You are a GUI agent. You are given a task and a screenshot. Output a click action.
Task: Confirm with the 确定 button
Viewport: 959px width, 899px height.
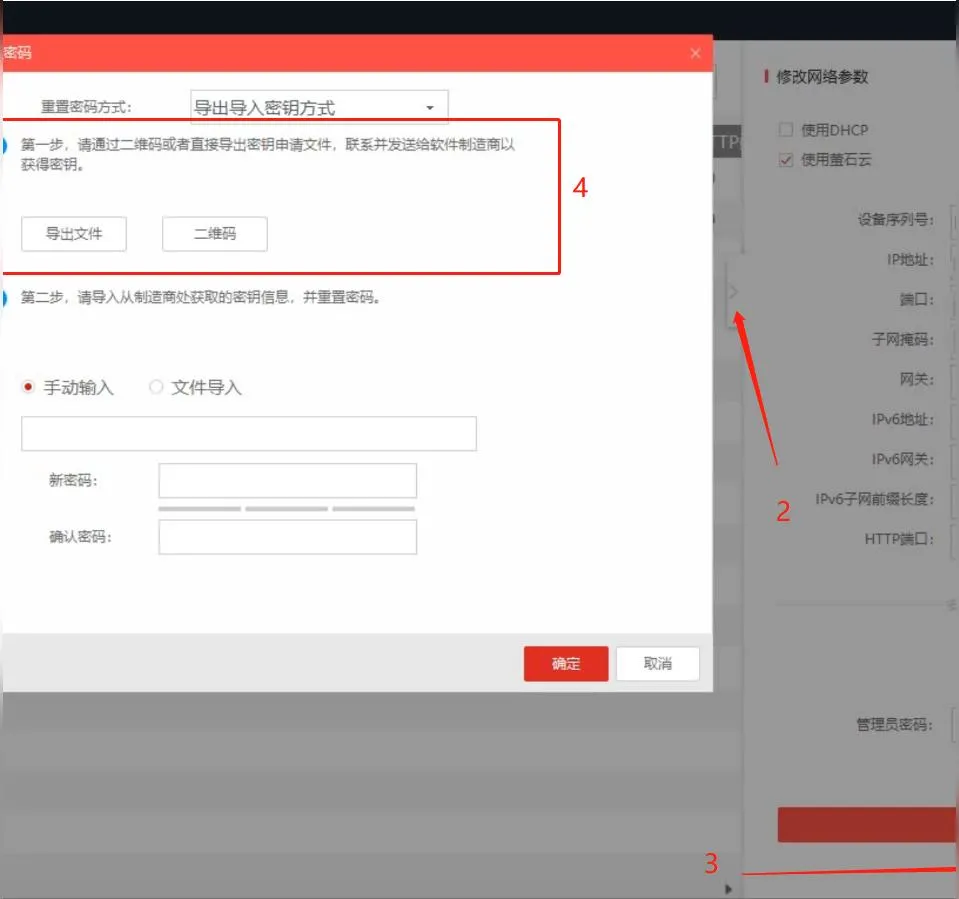(x=566, y=664)
